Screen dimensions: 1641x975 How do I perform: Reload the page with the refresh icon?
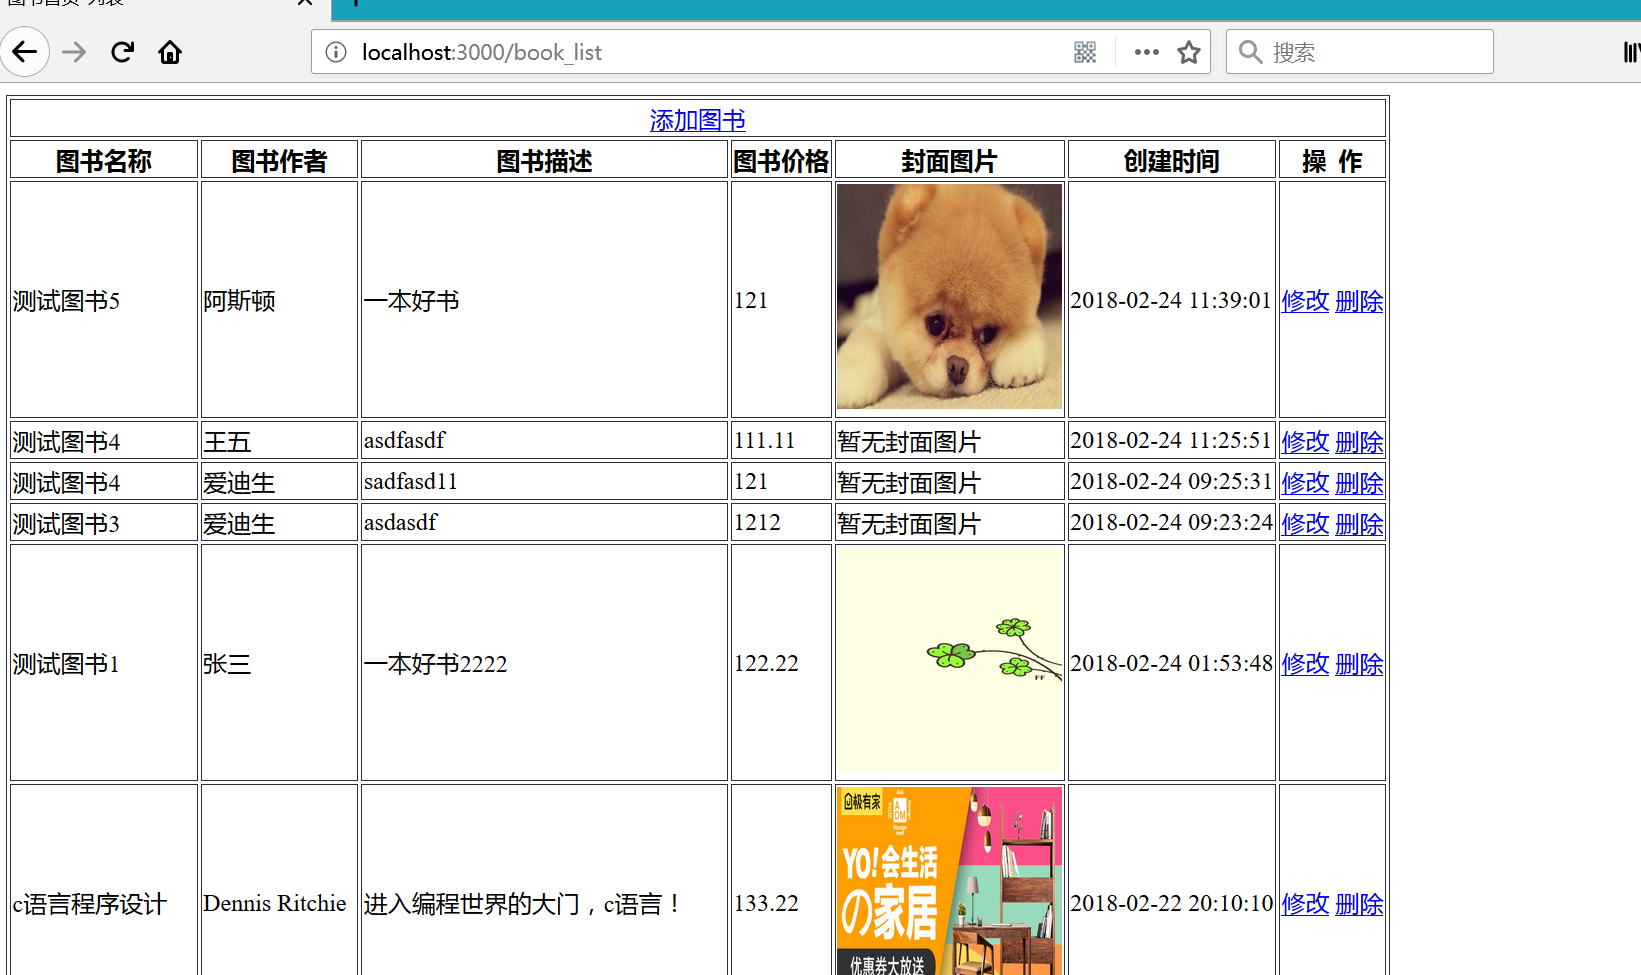(122, 52)
